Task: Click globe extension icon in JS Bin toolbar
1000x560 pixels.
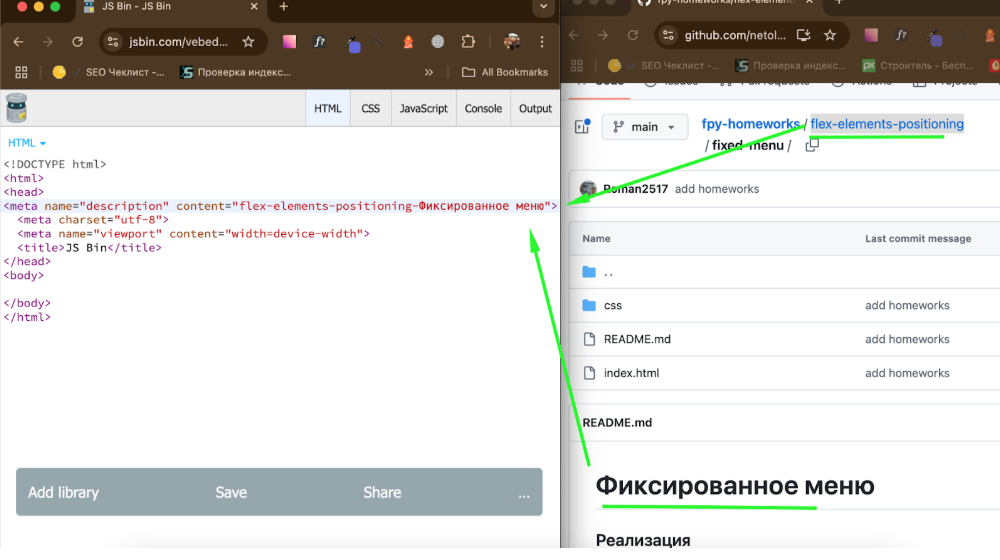Action: (x=438, y=42)
